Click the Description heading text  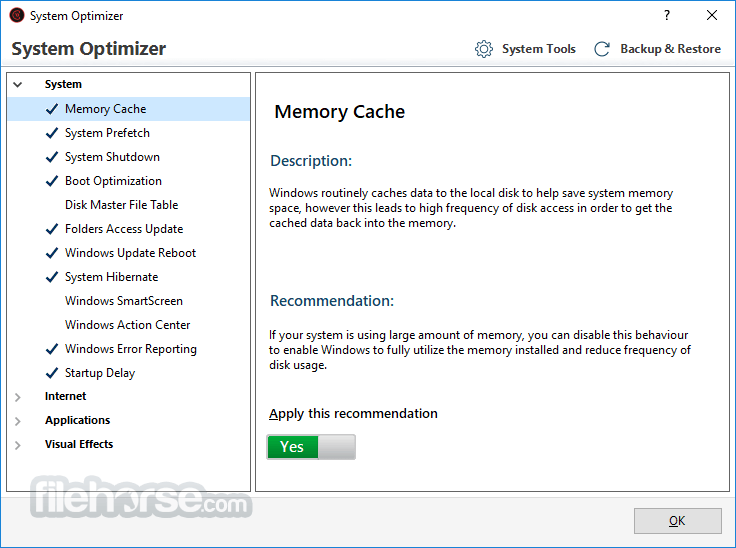click(311, 161)
